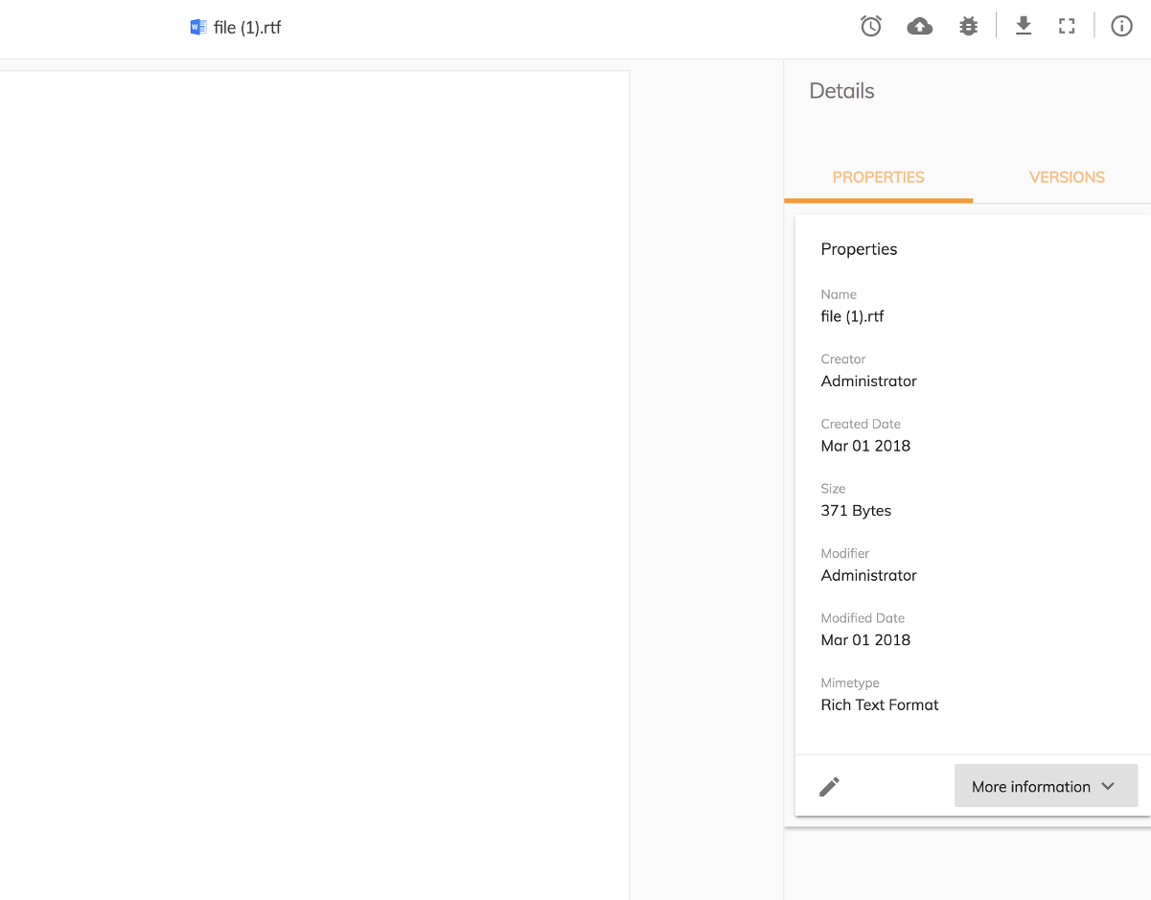The width and height of the screenshot is (1151, 900).
Task: Switch to the Versions tab
Action: click(x=1067, y=177)
